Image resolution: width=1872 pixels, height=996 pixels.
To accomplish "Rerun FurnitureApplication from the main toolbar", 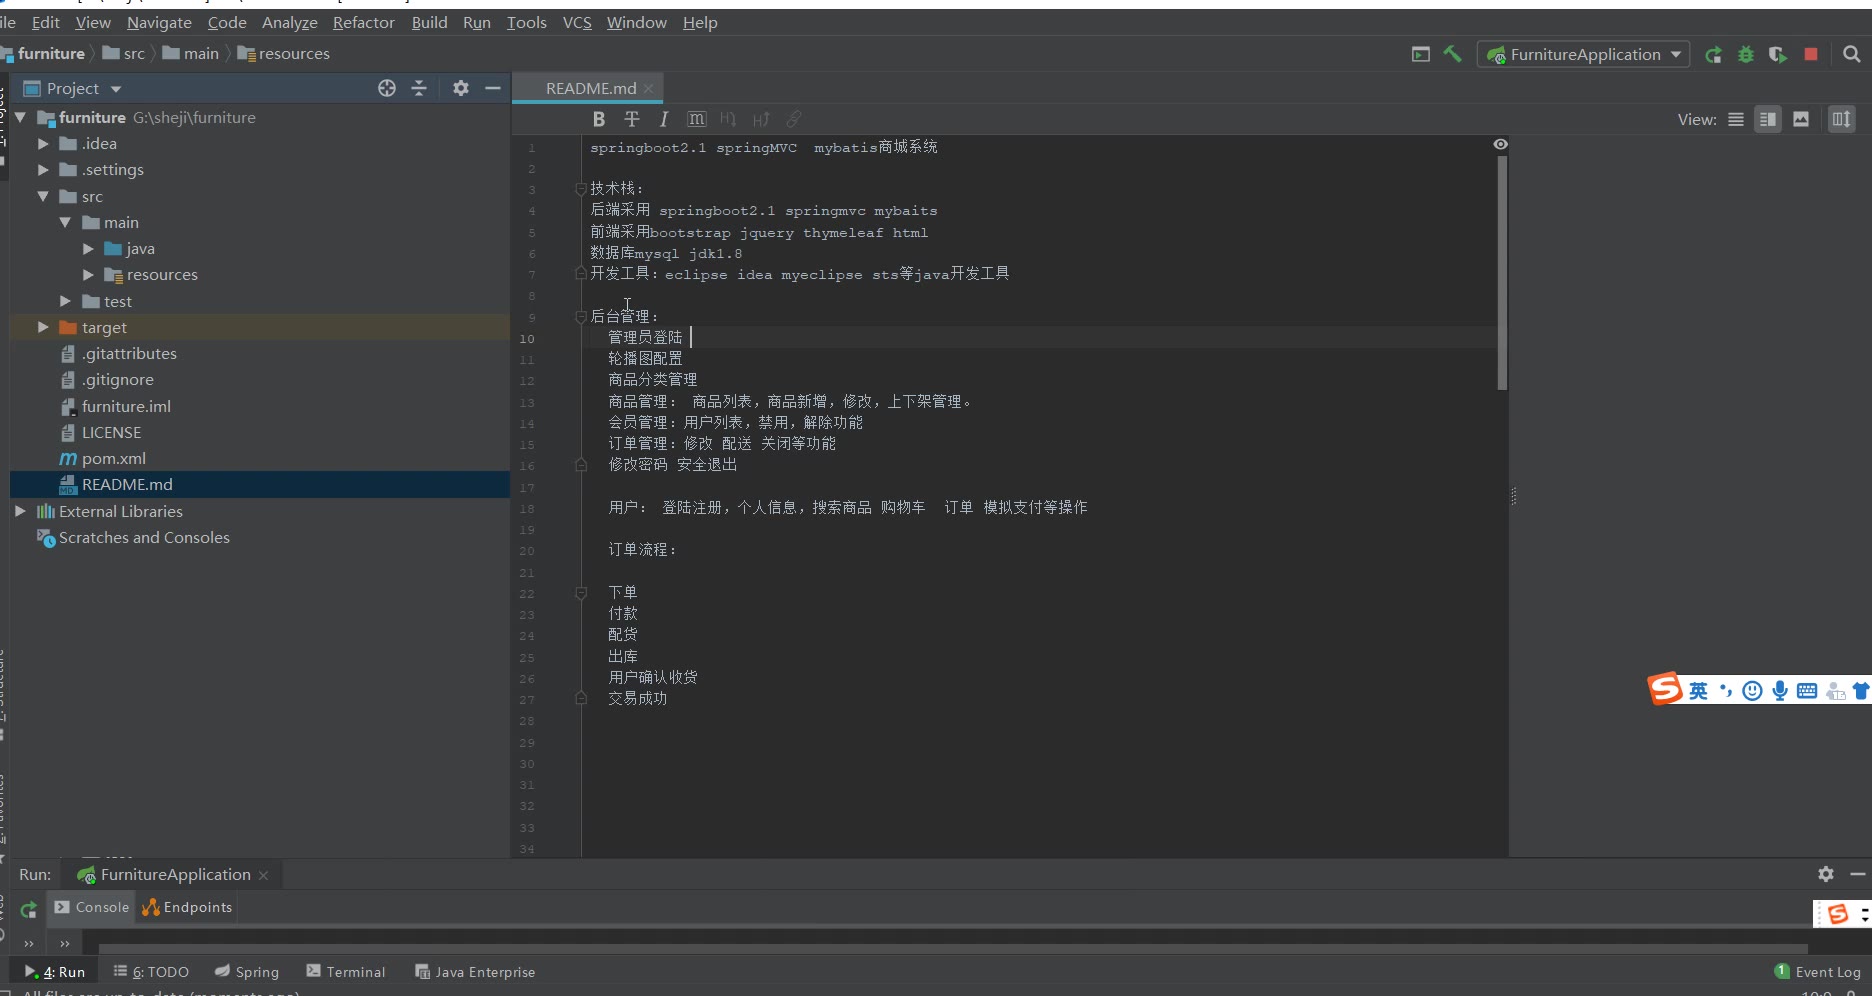I will click(x=1714, y=54).
